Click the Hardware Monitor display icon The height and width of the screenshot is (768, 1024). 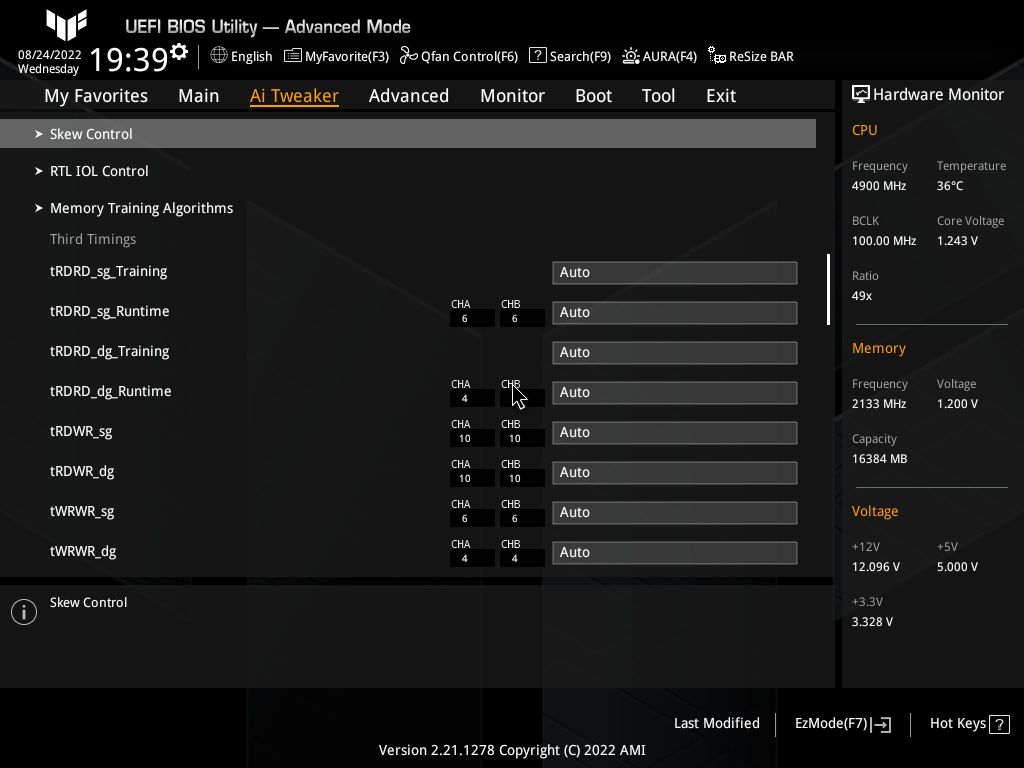point(861,94)
